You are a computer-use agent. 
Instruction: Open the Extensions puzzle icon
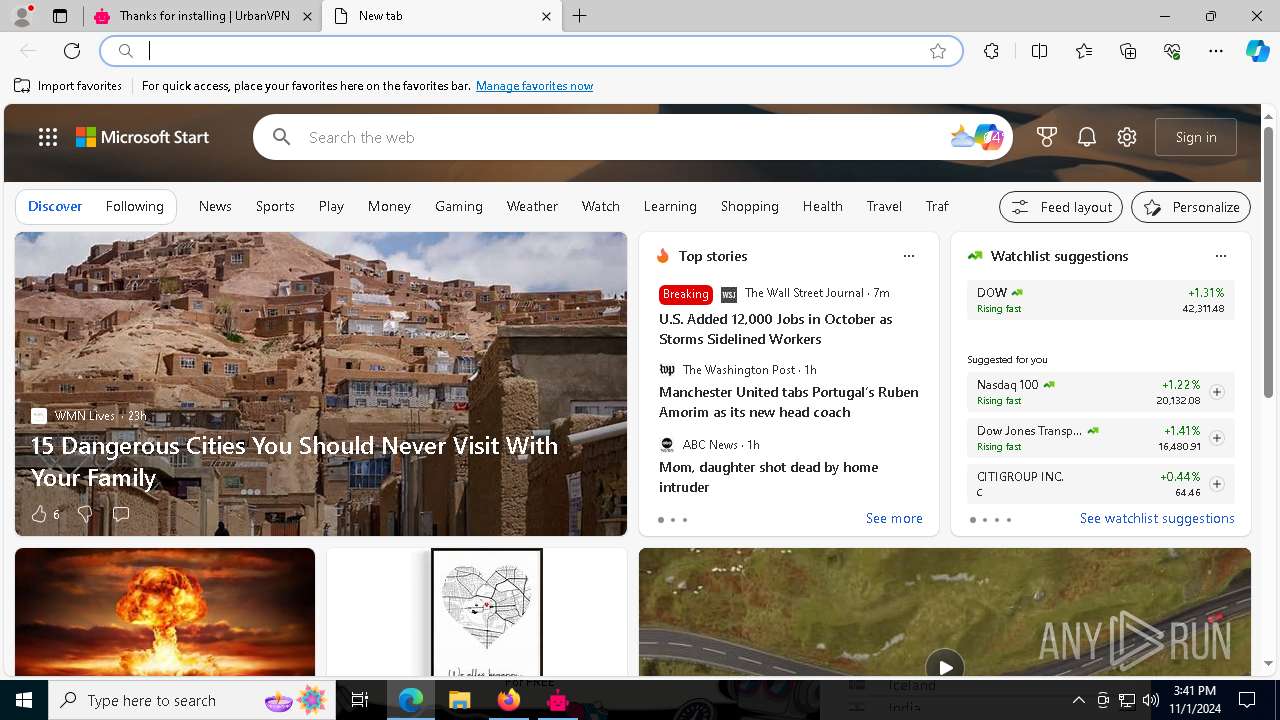tap(991, 51)
